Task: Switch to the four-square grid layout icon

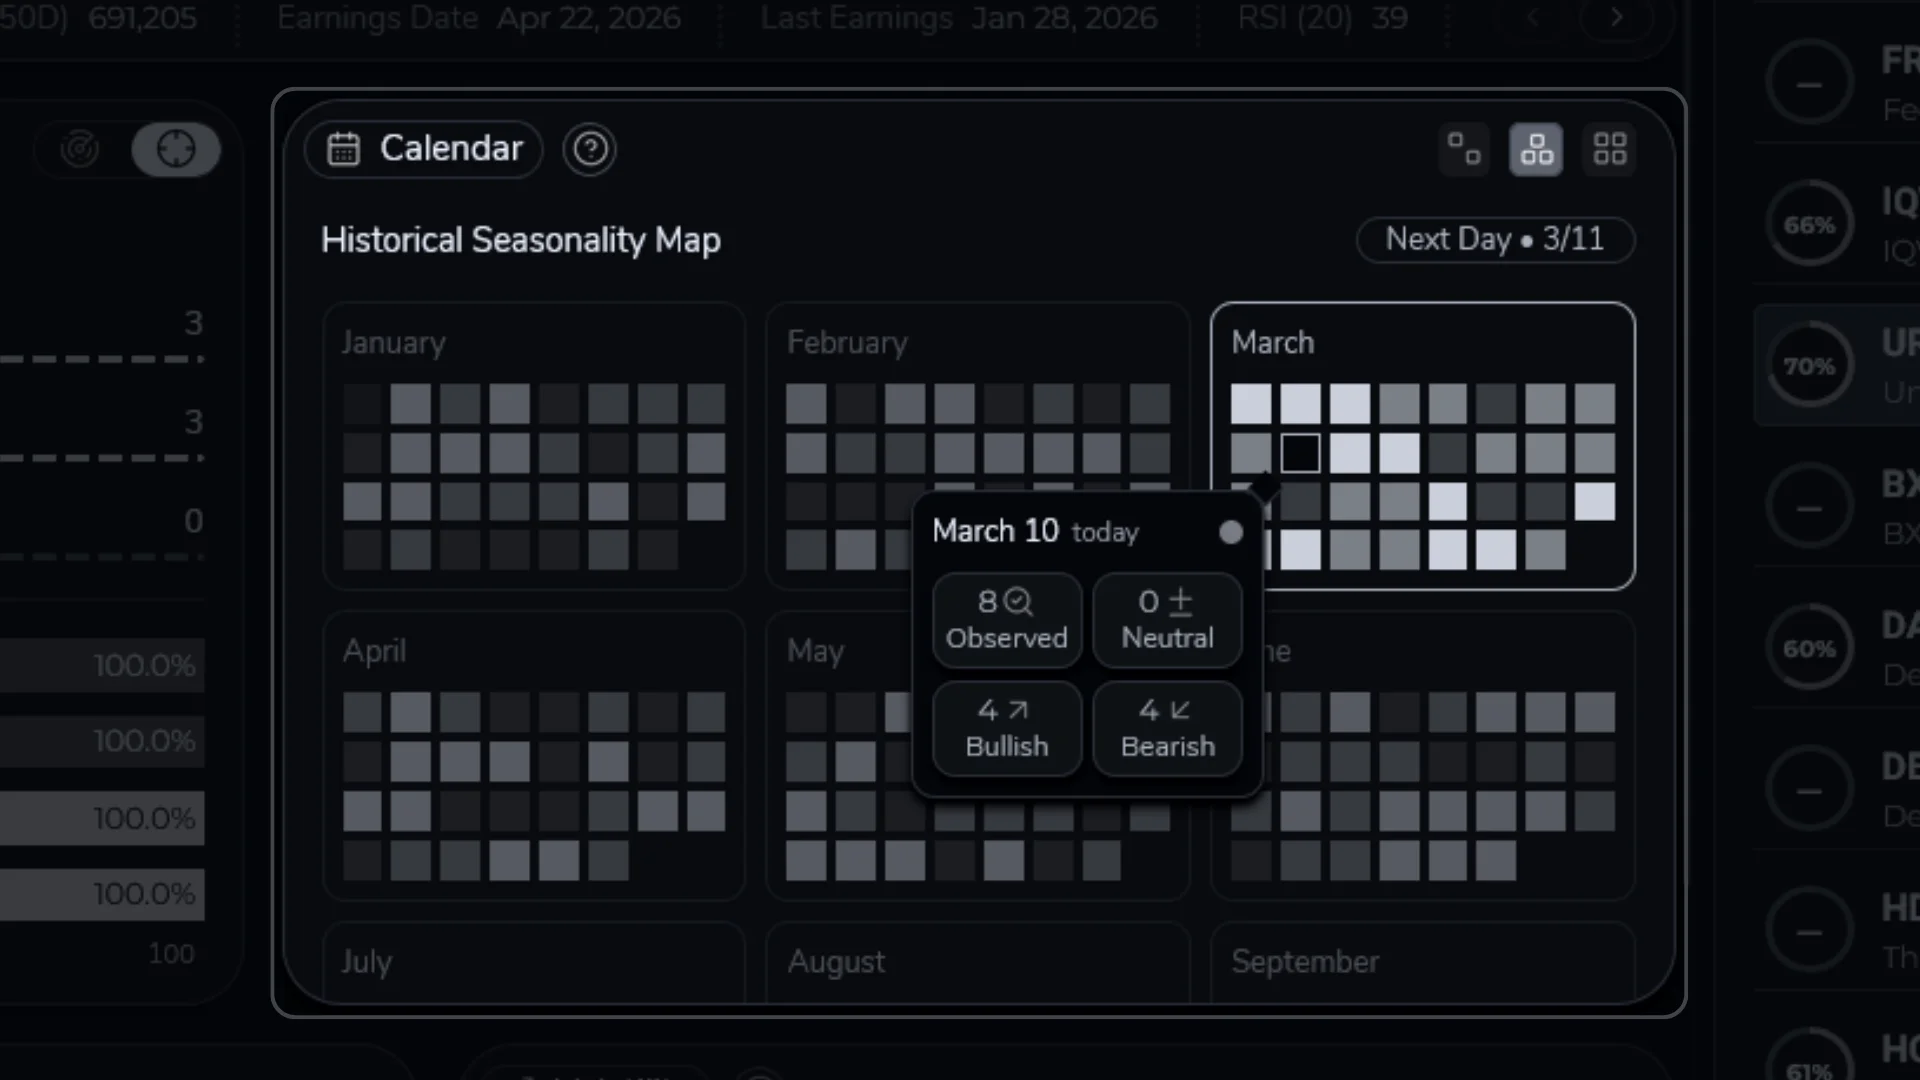Action: (1610, 148)
